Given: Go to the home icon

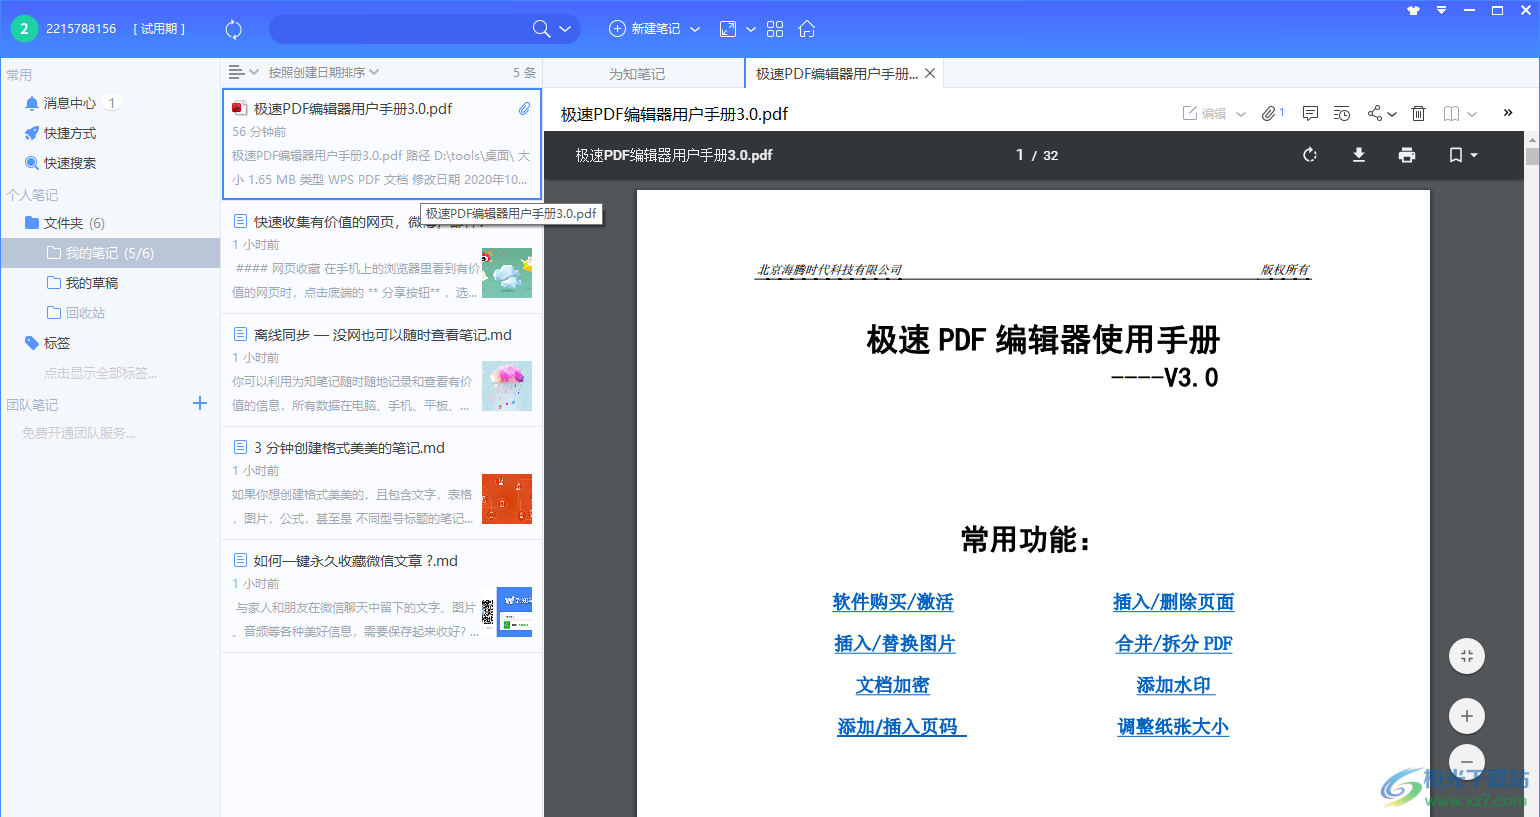Looking at the screenshot, I should (x=807, y=29).
